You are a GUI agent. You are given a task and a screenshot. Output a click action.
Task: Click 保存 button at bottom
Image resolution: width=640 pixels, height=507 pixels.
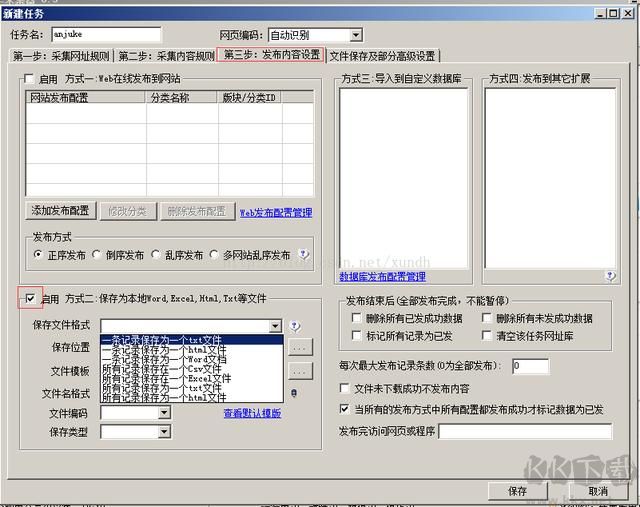coord(517,491)
